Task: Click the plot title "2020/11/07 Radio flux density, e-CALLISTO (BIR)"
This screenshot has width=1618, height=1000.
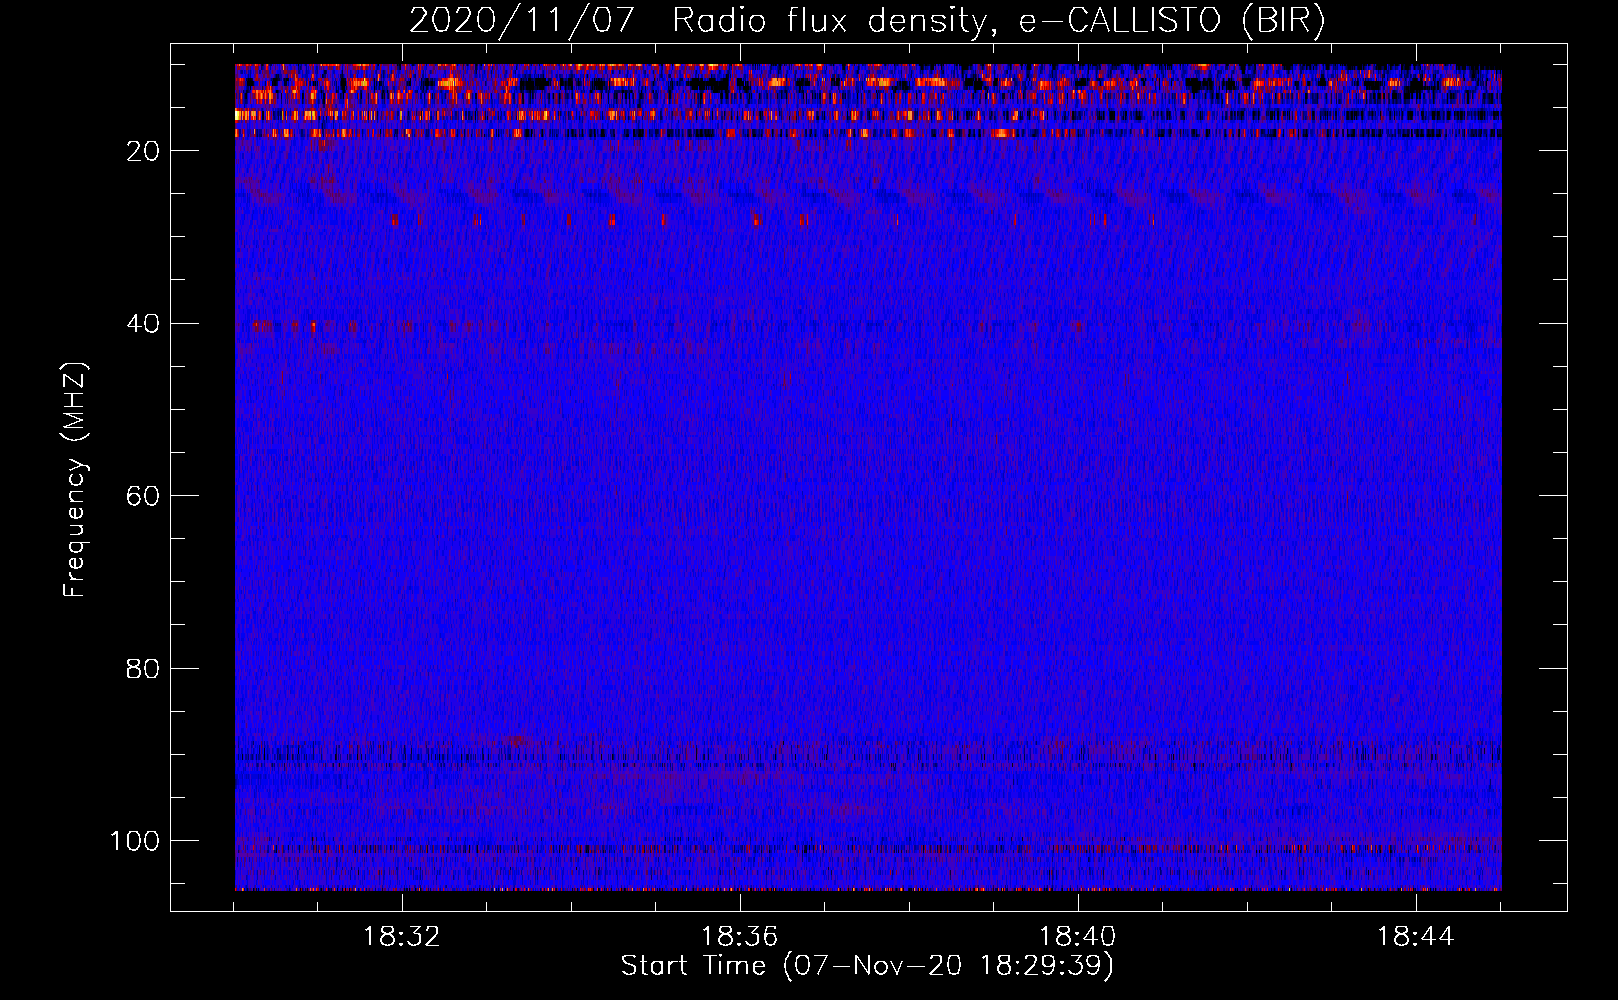Action: (867, 21)
